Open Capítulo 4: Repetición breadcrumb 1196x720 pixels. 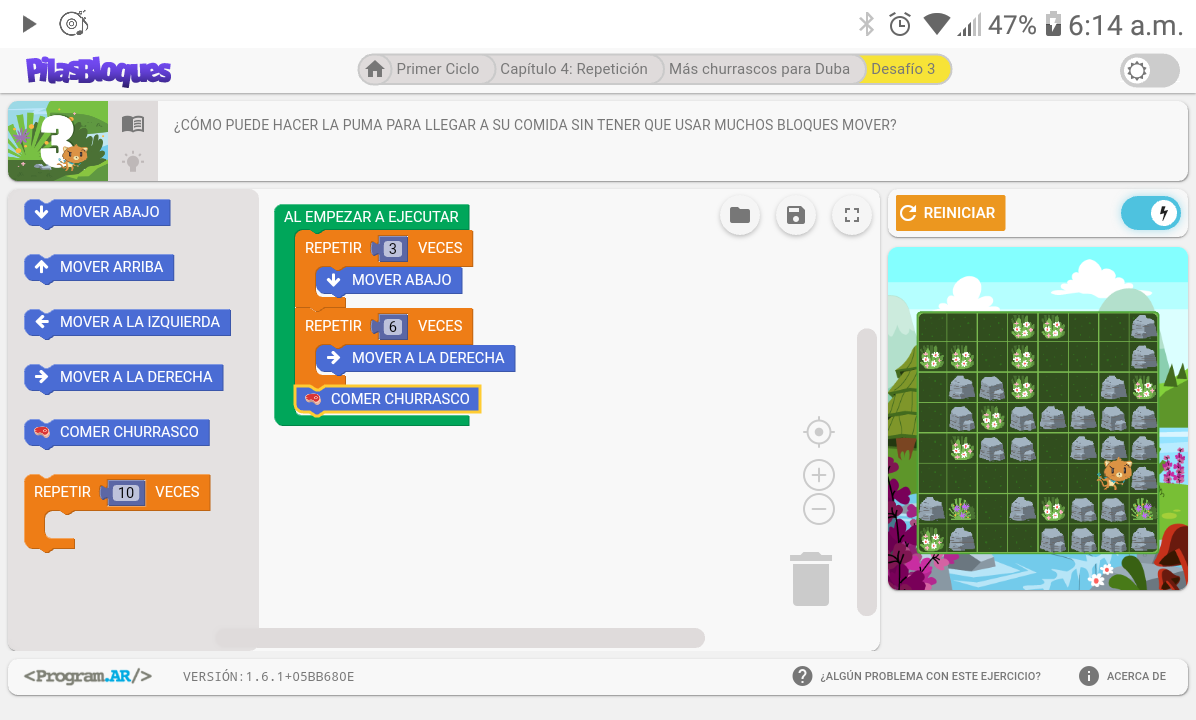[574, 69]
